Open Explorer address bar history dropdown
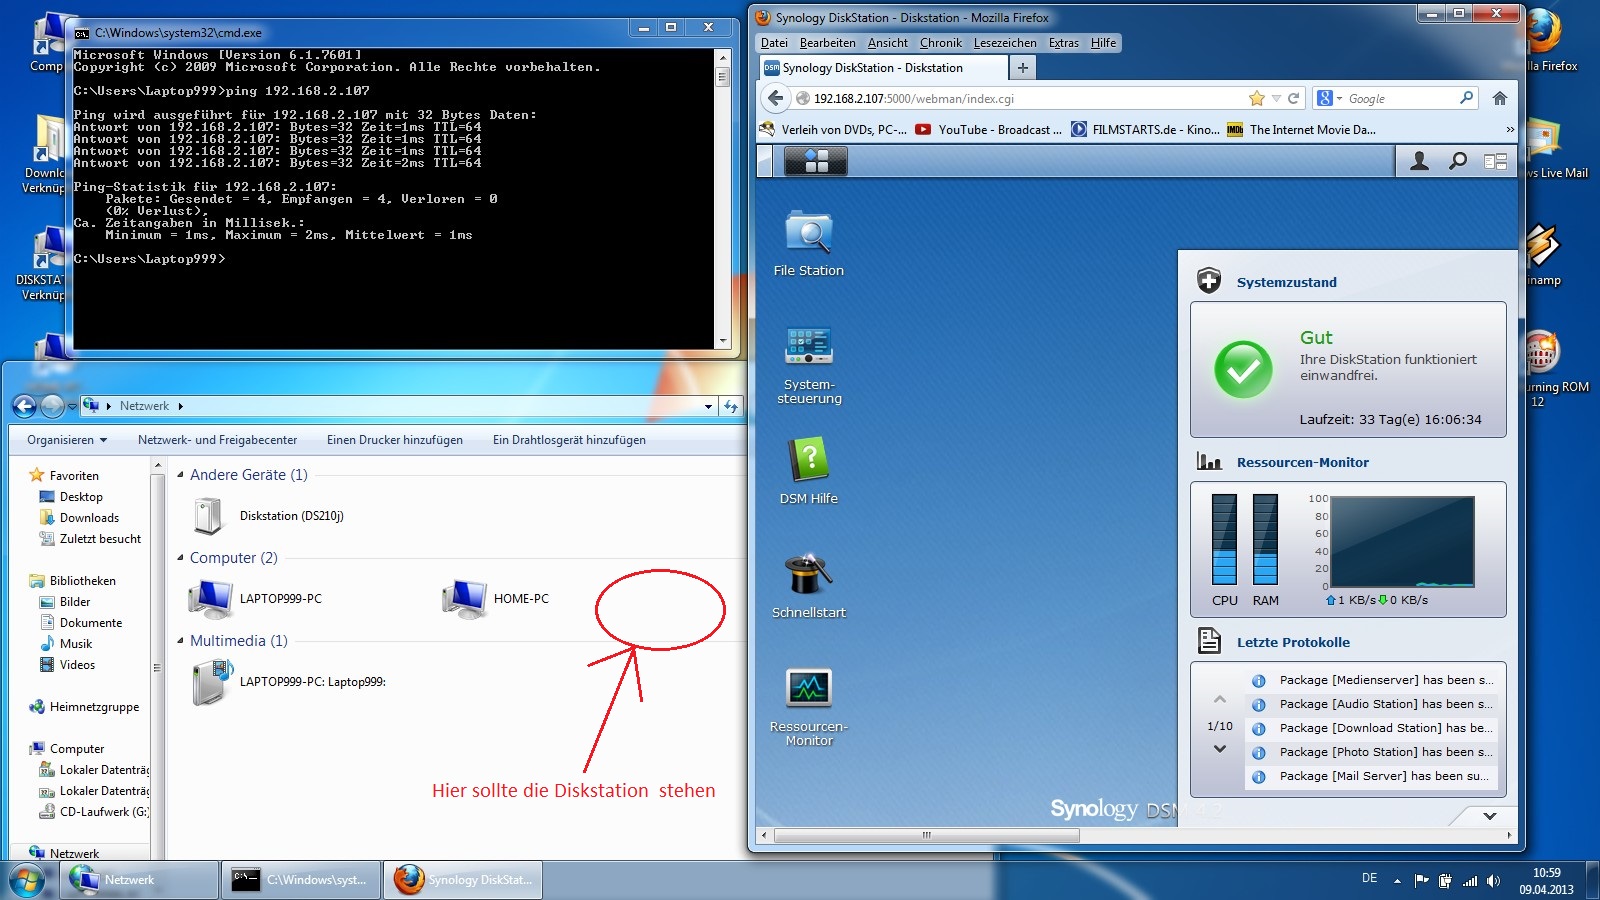 point(708,406)
